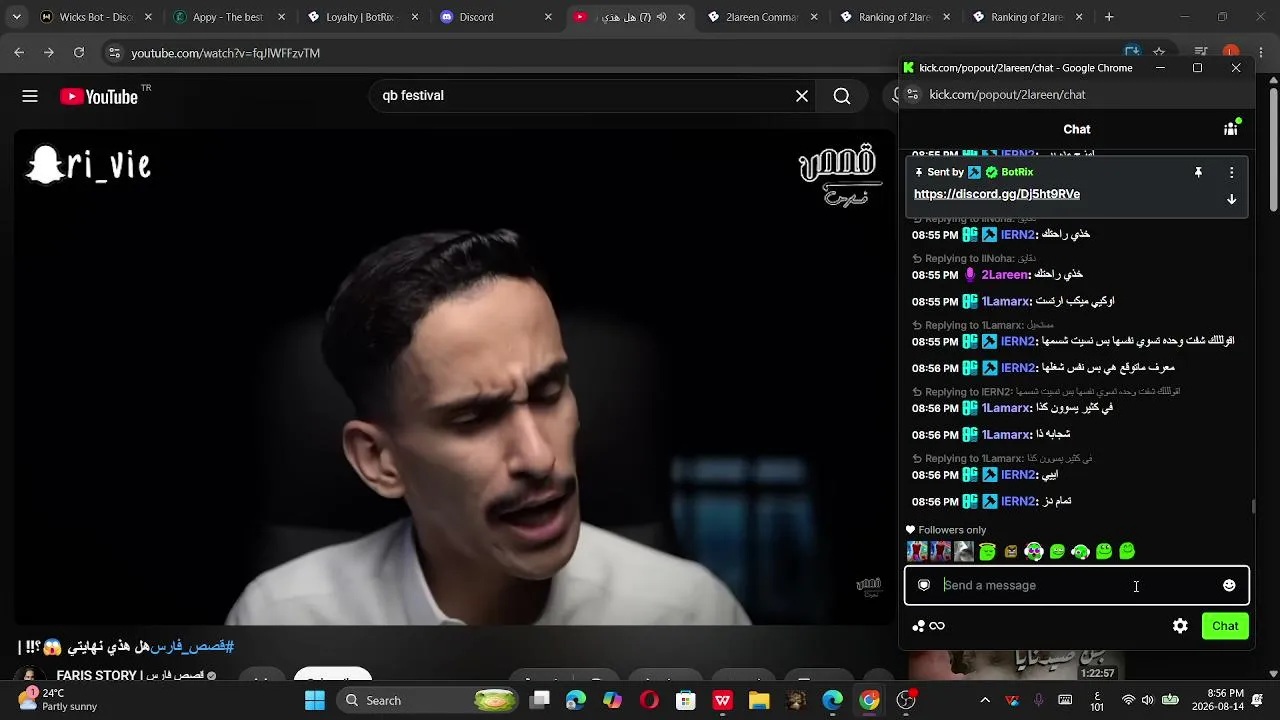
Task: Open the 2Lareen username in chat
Action: (1005, 275)
